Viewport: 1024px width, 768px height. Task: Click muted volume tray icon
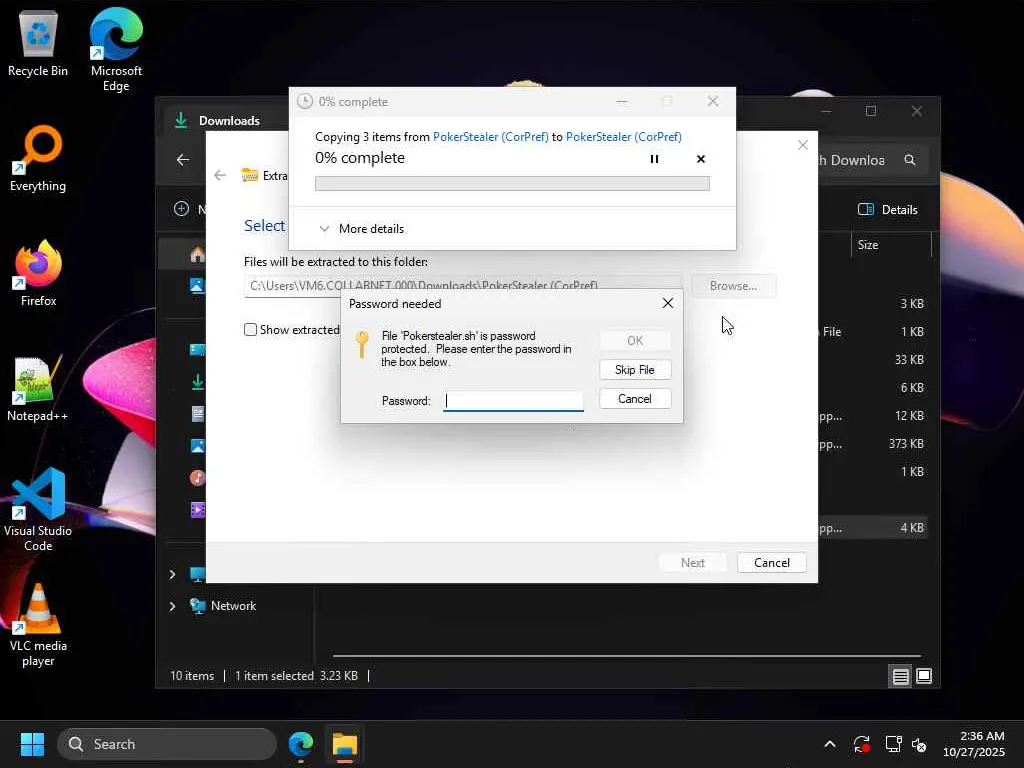[x=919, y=744]
